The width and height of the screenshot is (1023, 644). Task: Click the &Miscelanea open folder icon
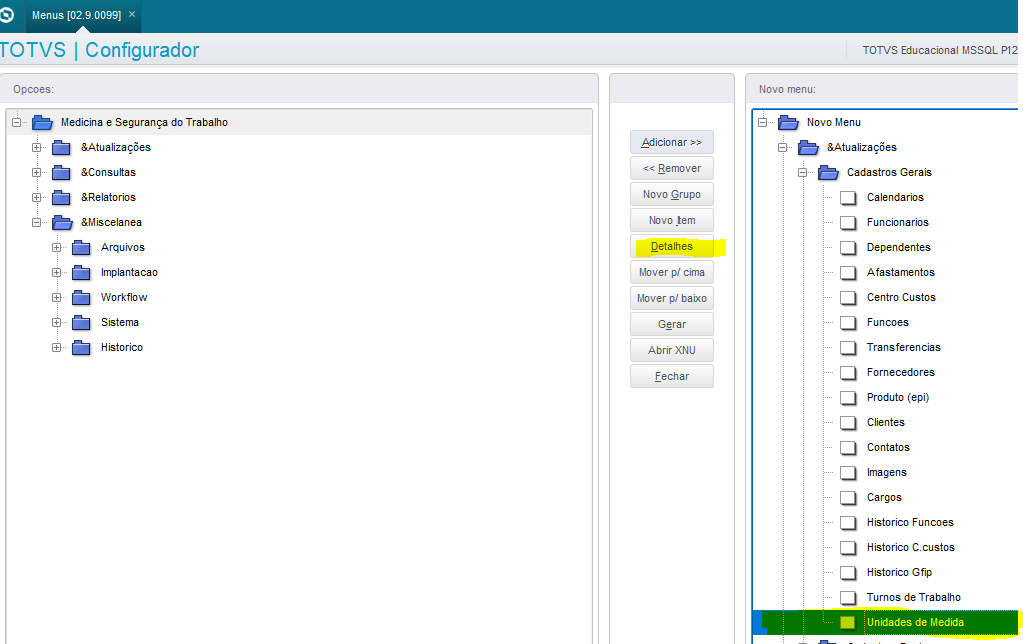62,222
